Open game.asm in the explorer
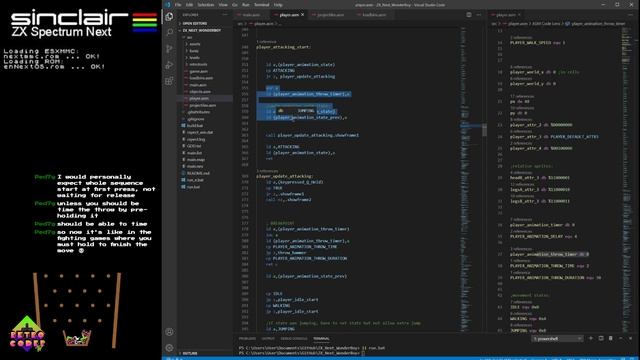The image size is (640, 360). pyautogui.click(x=205, y=71)
